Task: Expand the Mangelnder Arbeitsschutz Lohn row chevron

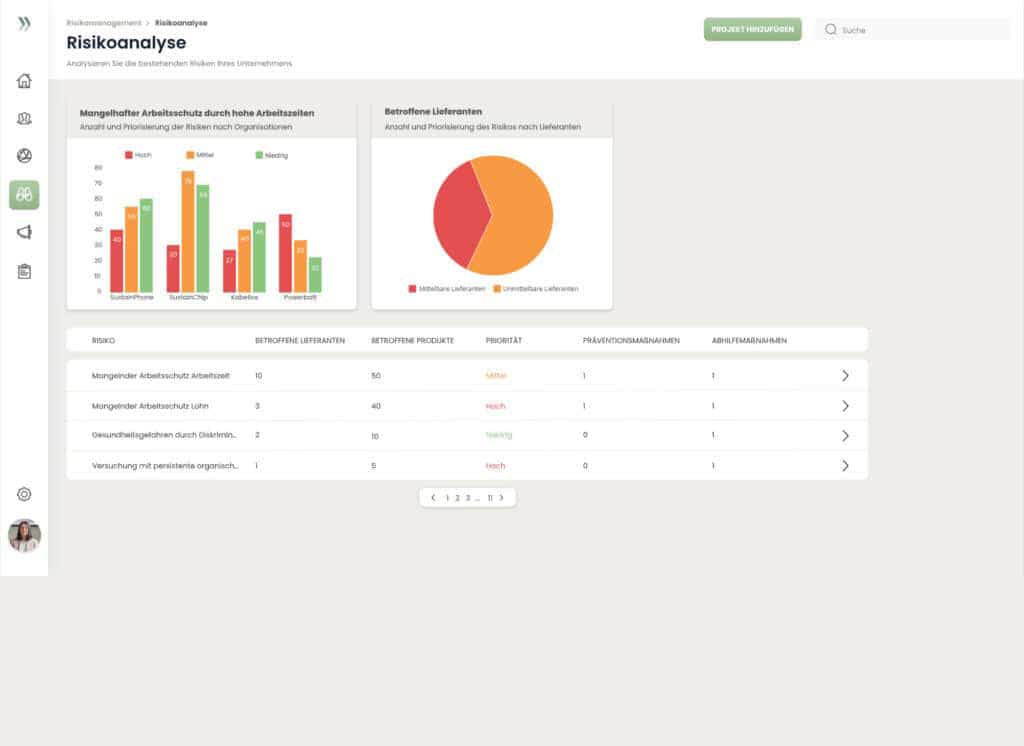Action: (x=845, y=406)
